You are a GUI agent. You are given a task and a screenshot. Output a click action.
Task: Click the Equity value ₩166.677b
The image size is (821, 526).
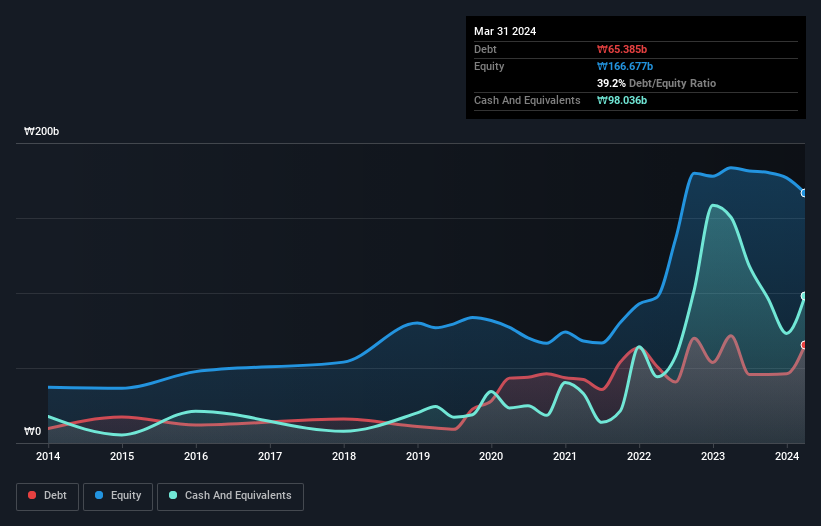click(625, 66)
